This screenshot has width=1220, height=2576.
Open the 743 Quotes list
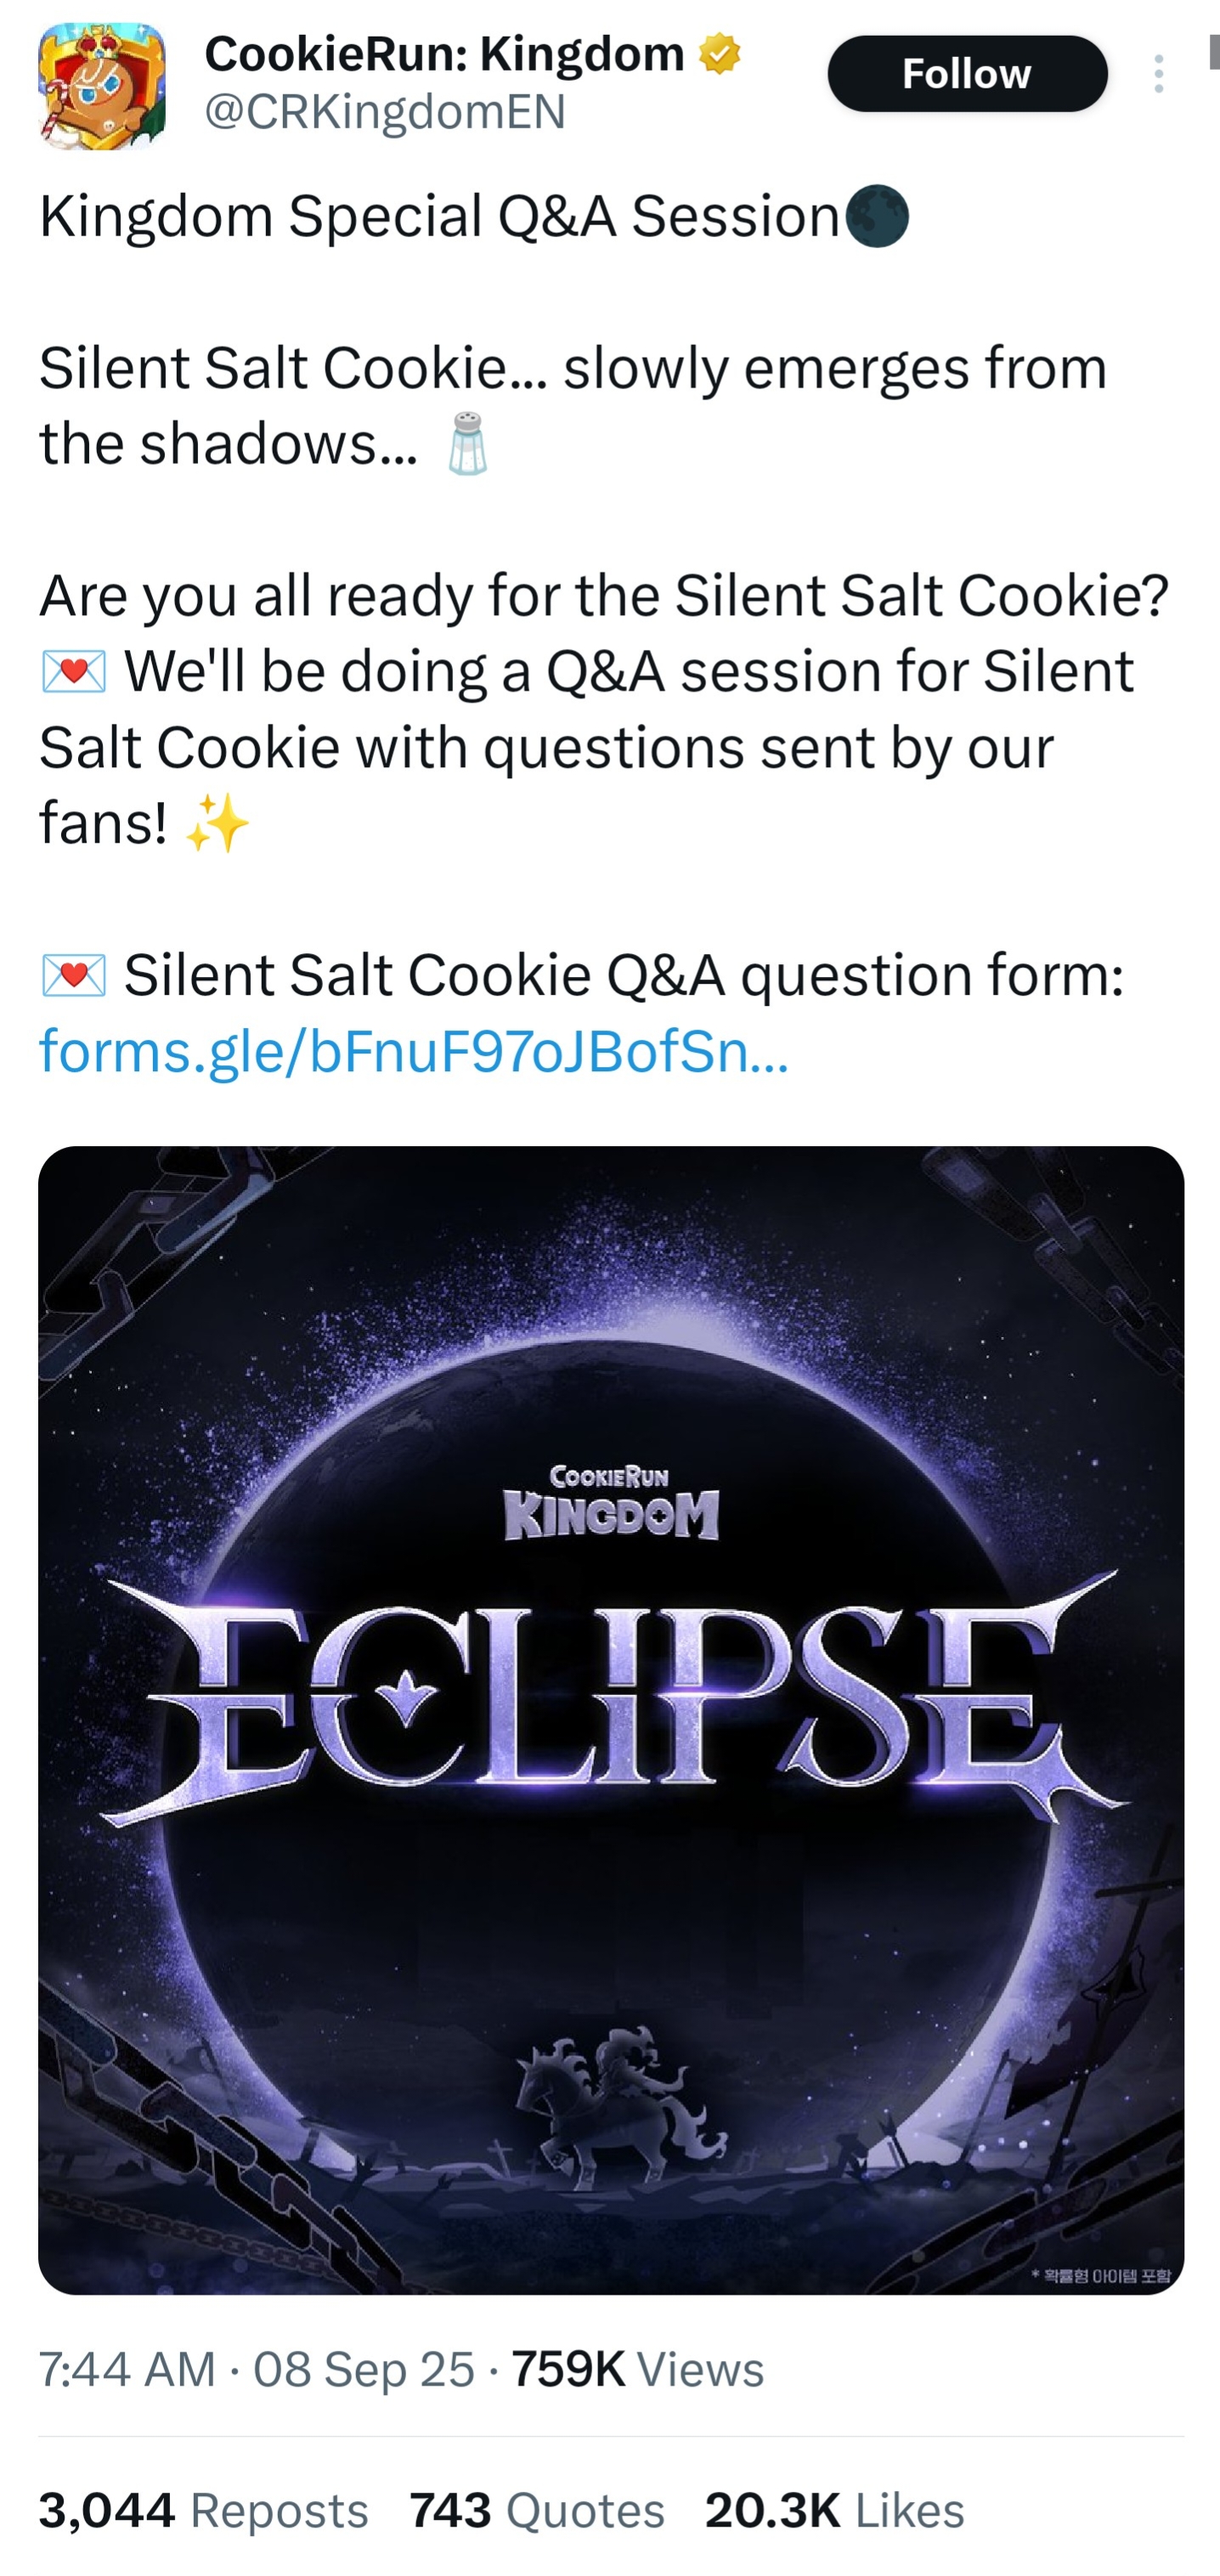point(536,2510)
